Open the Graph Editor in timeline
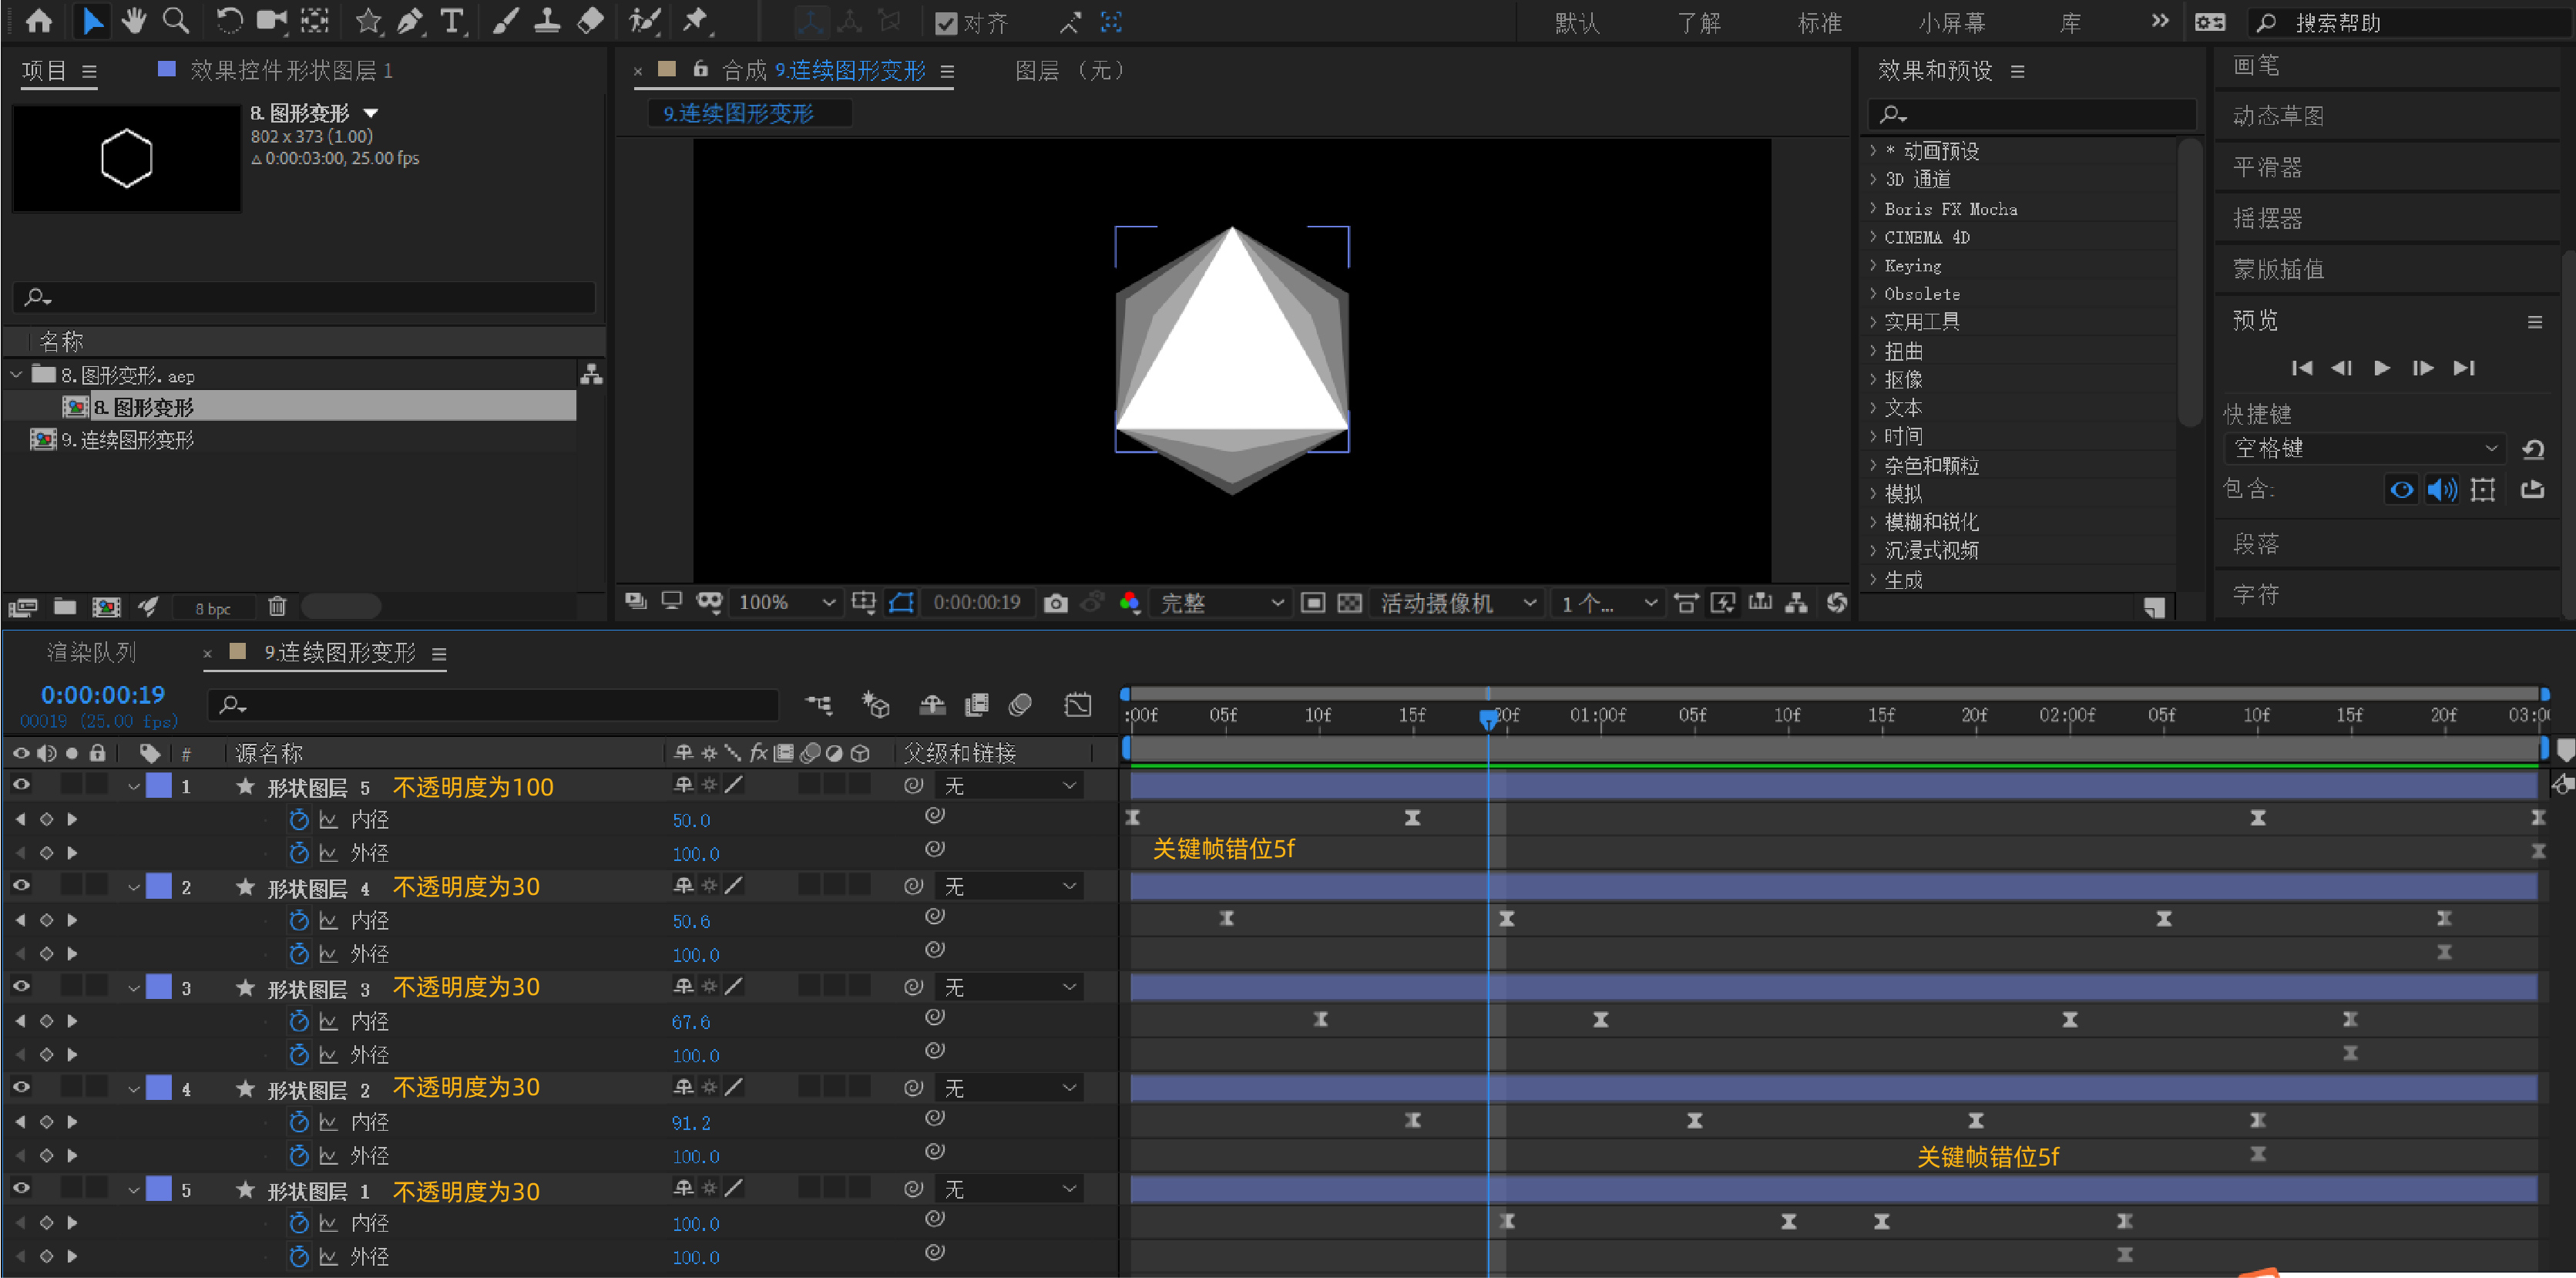 [x=1078, y=705]
